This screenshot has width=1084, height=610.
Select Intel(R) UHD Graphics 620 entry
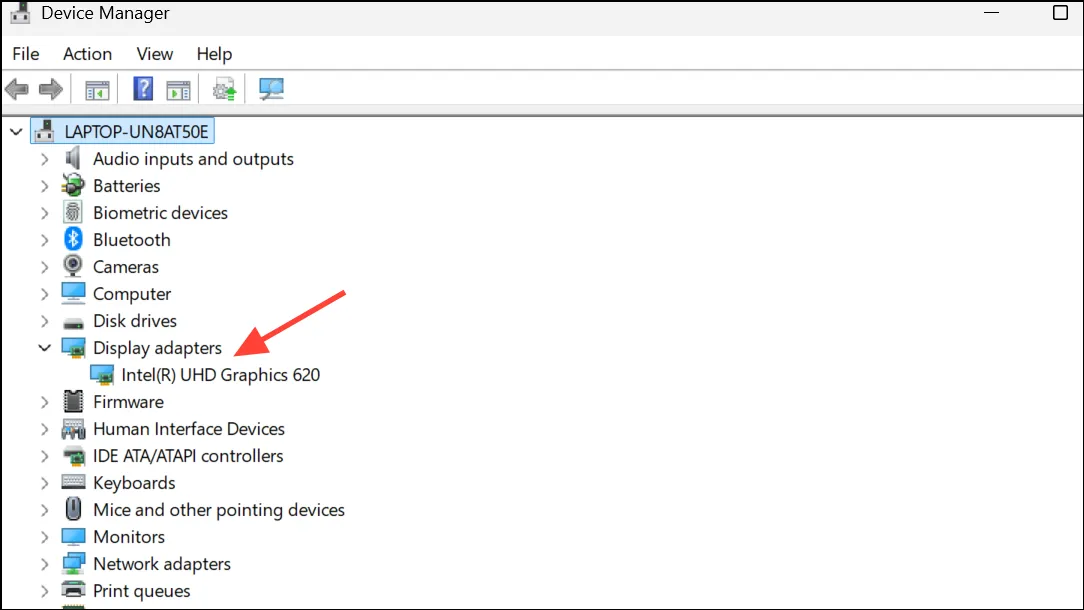(x=221, y=375)
